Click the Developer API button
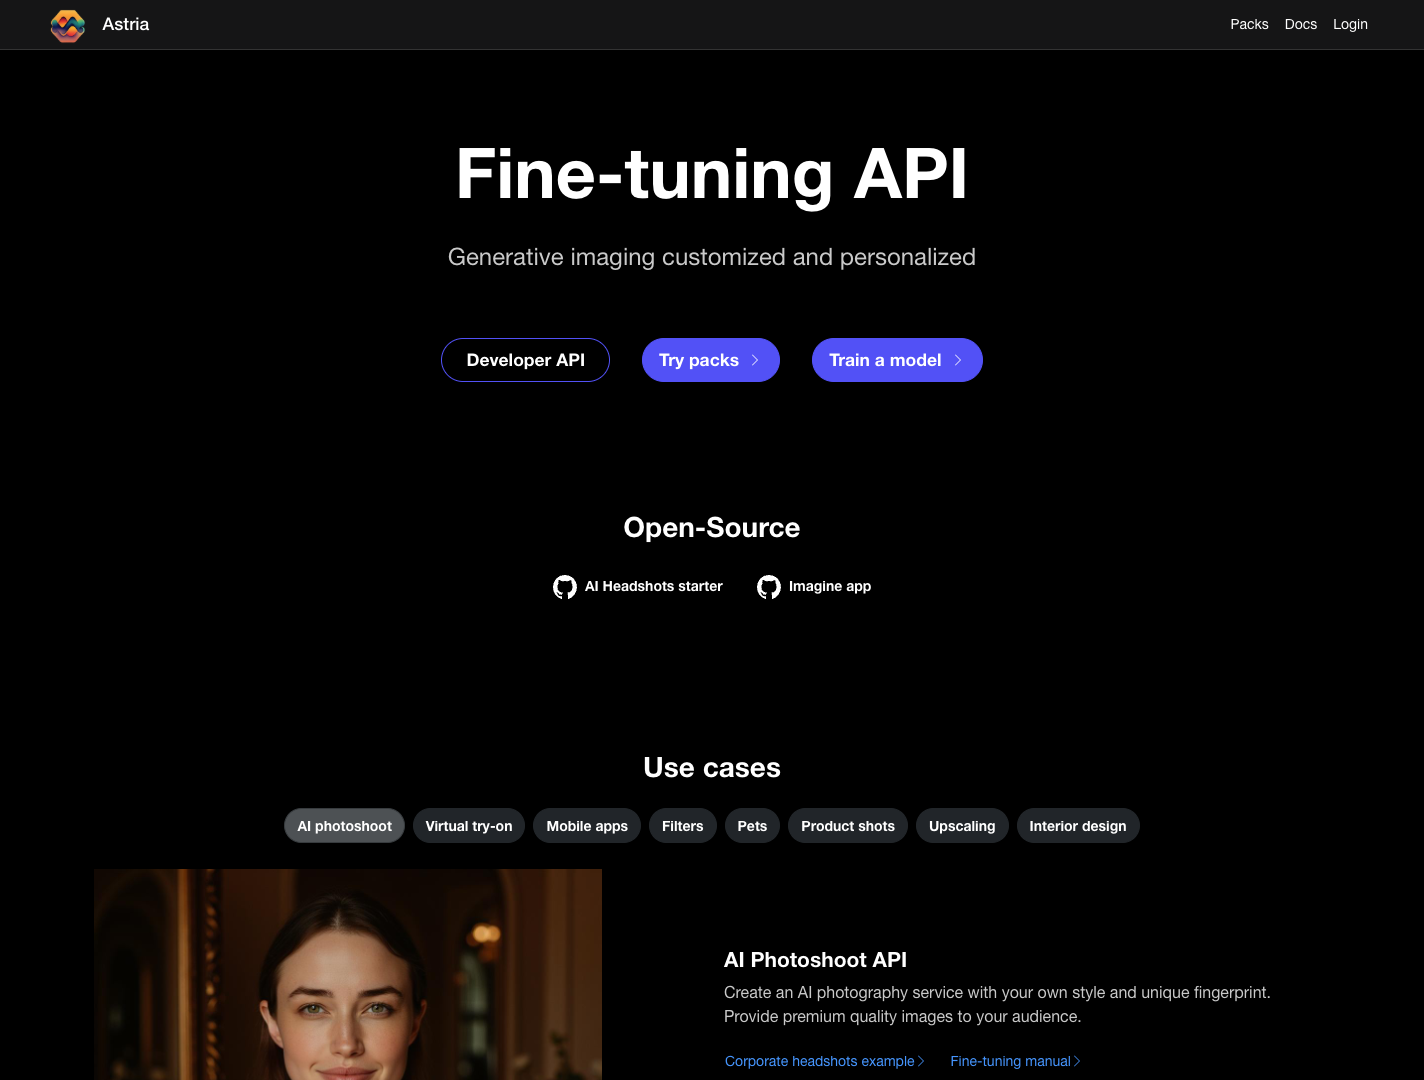The width and height of the screenshot is (1424, 1080). (525, 360)
